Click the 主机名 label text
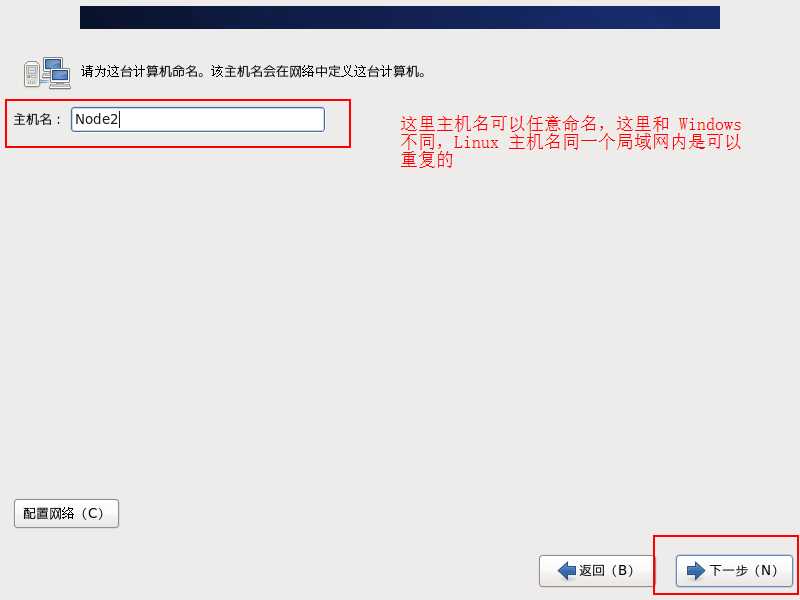The height and width of the screenshot is (600, 800). click(37, 120)
